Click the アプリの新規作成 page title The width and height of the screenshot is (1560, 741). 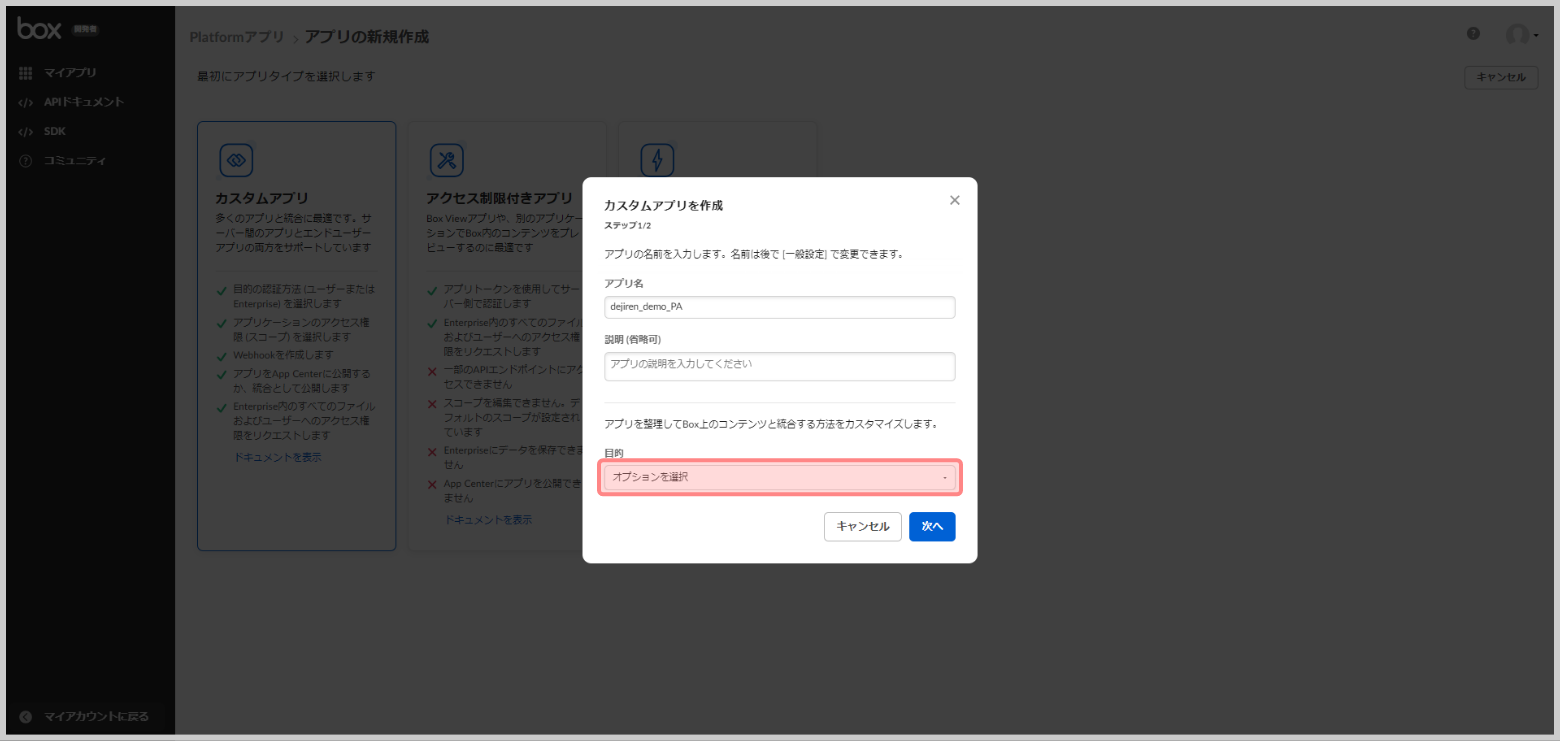367,37
